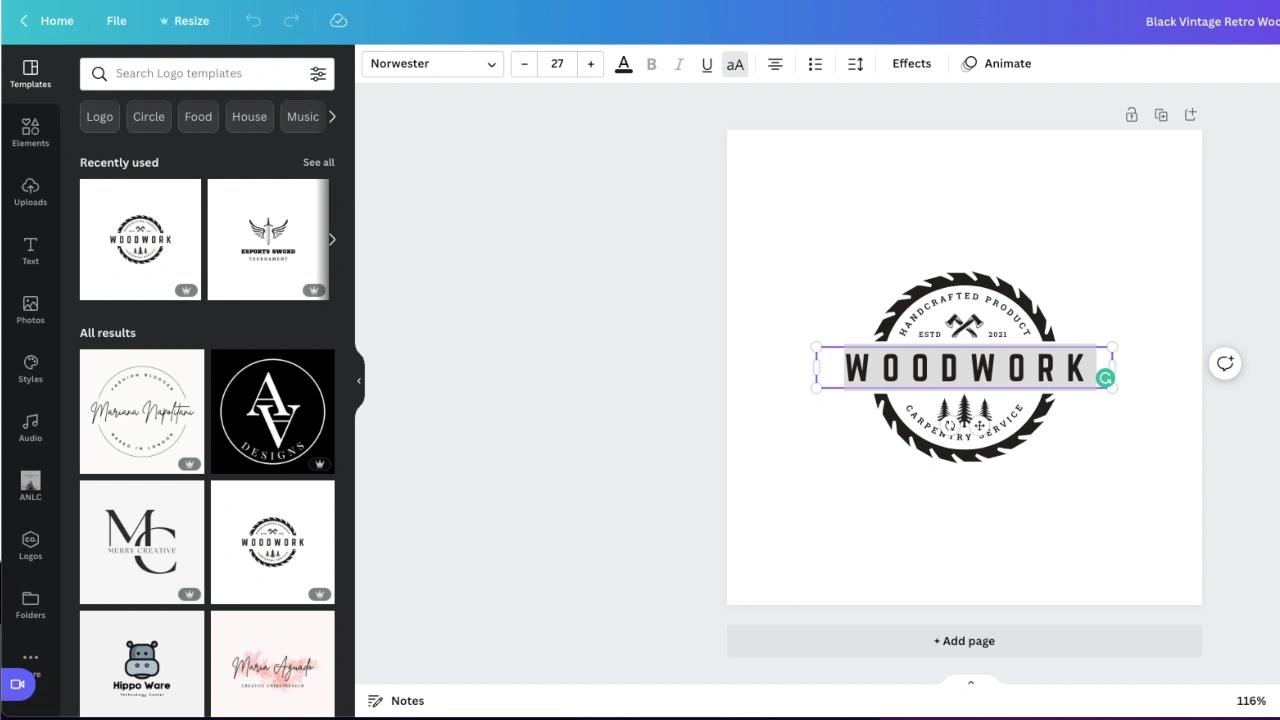The image size is (1280, 720).
Task: Select the House category chip
Action: tap(249, 117)
